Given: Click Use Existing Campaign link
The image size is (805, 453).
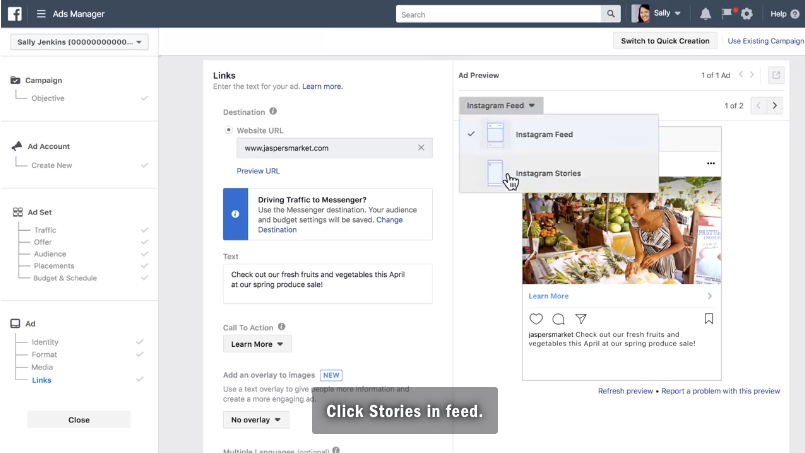Looking at the screenshot, I should tap(765, 41).
